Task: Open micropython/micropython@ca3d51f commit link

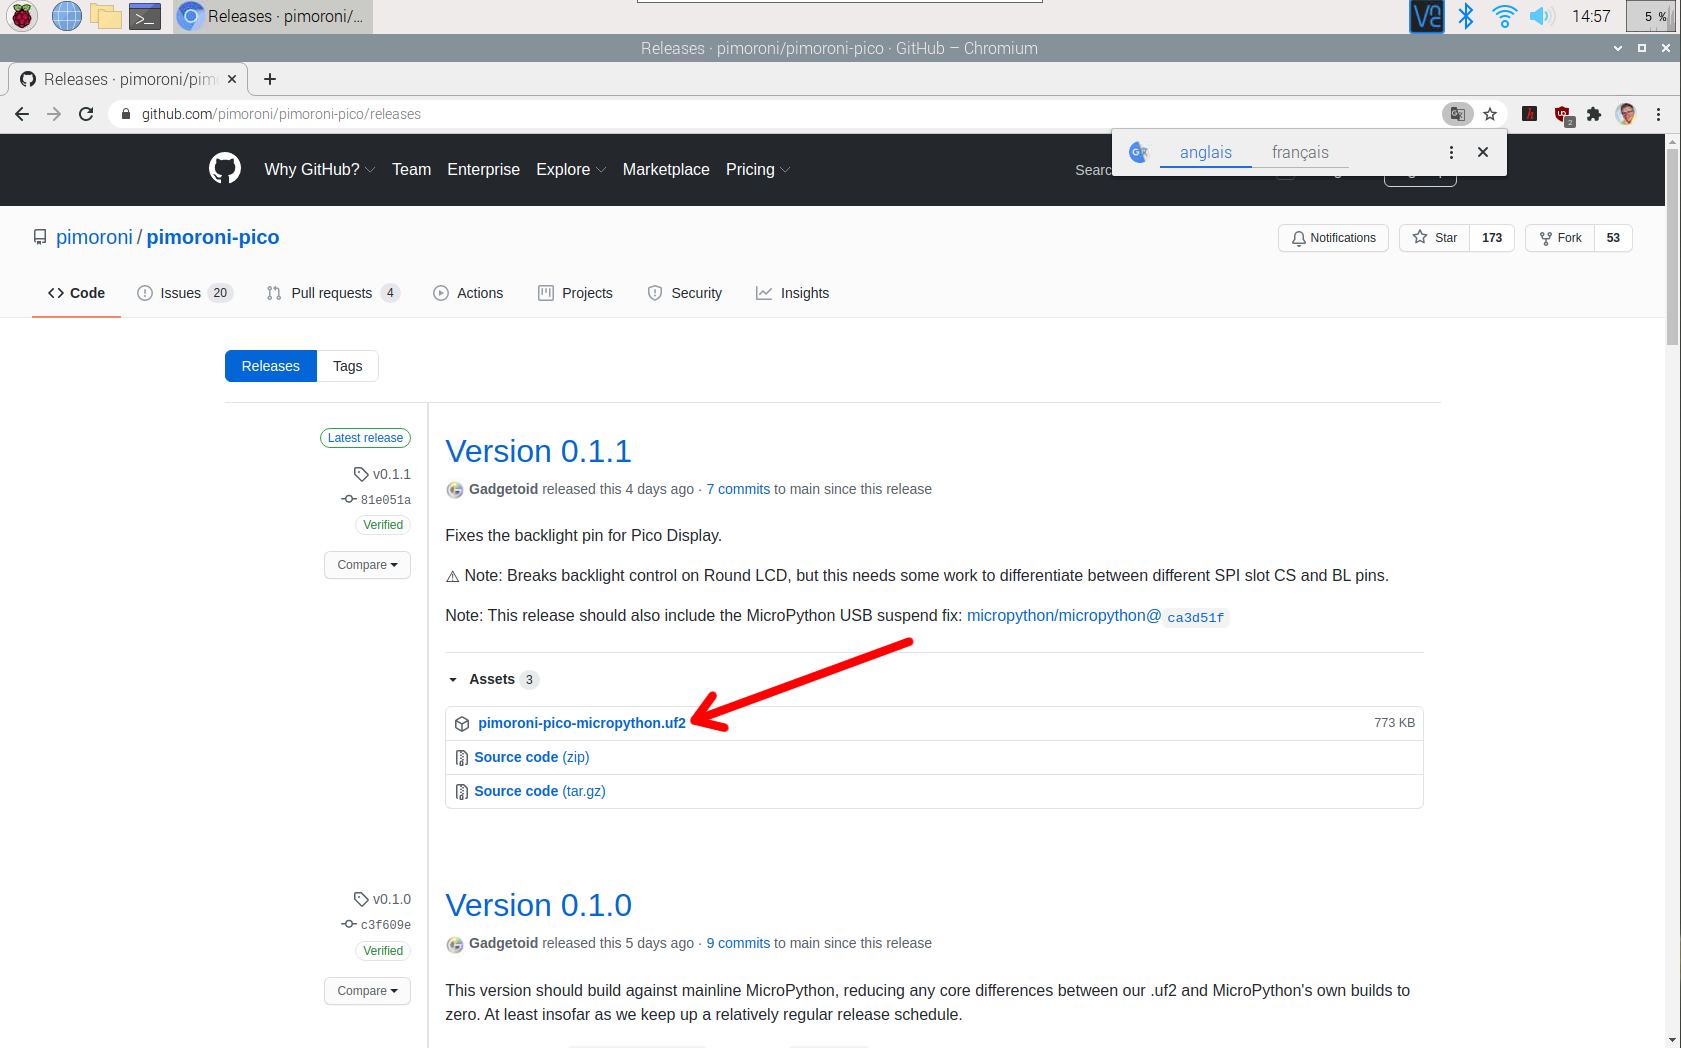Action: pos(1097,616)
